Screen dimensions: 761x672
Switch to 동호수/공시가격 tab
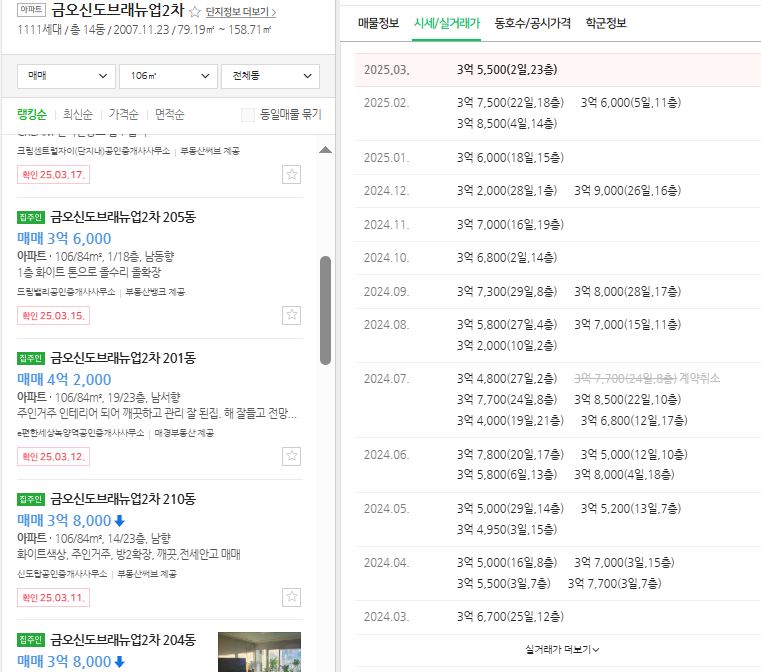[532, 23]
